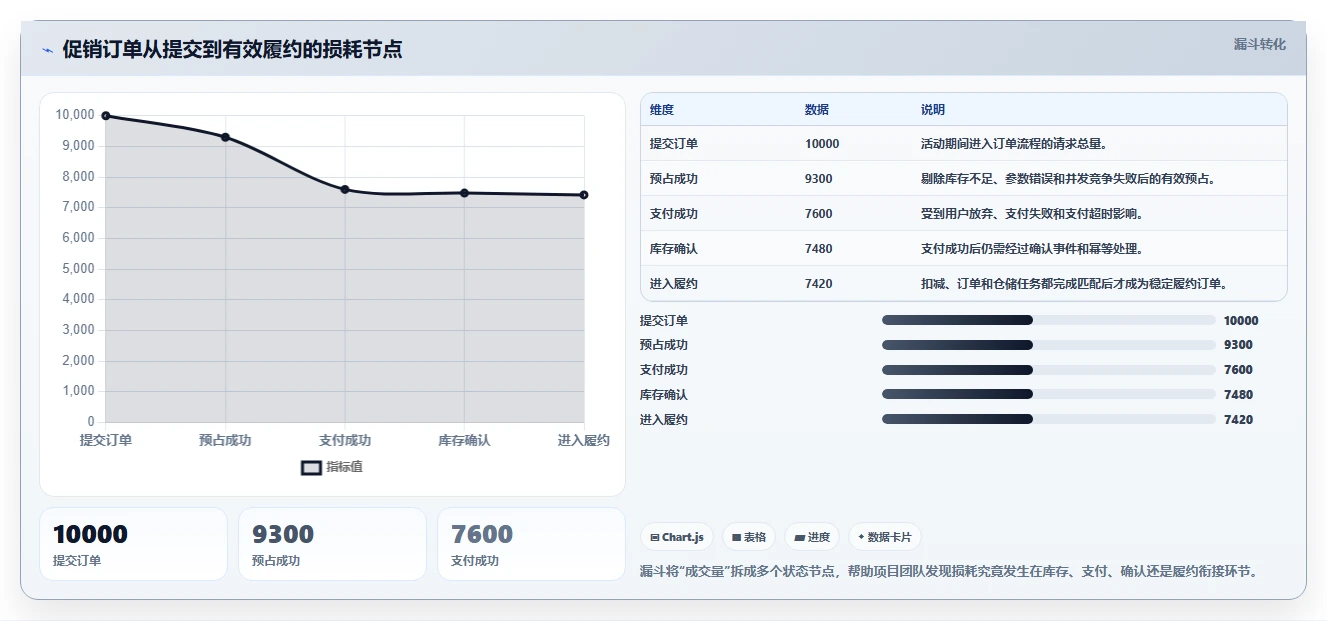Toggle the 指标值 legend swatch
The height and width of the screenshot is (621, 1327).
[x=311, y=467]
